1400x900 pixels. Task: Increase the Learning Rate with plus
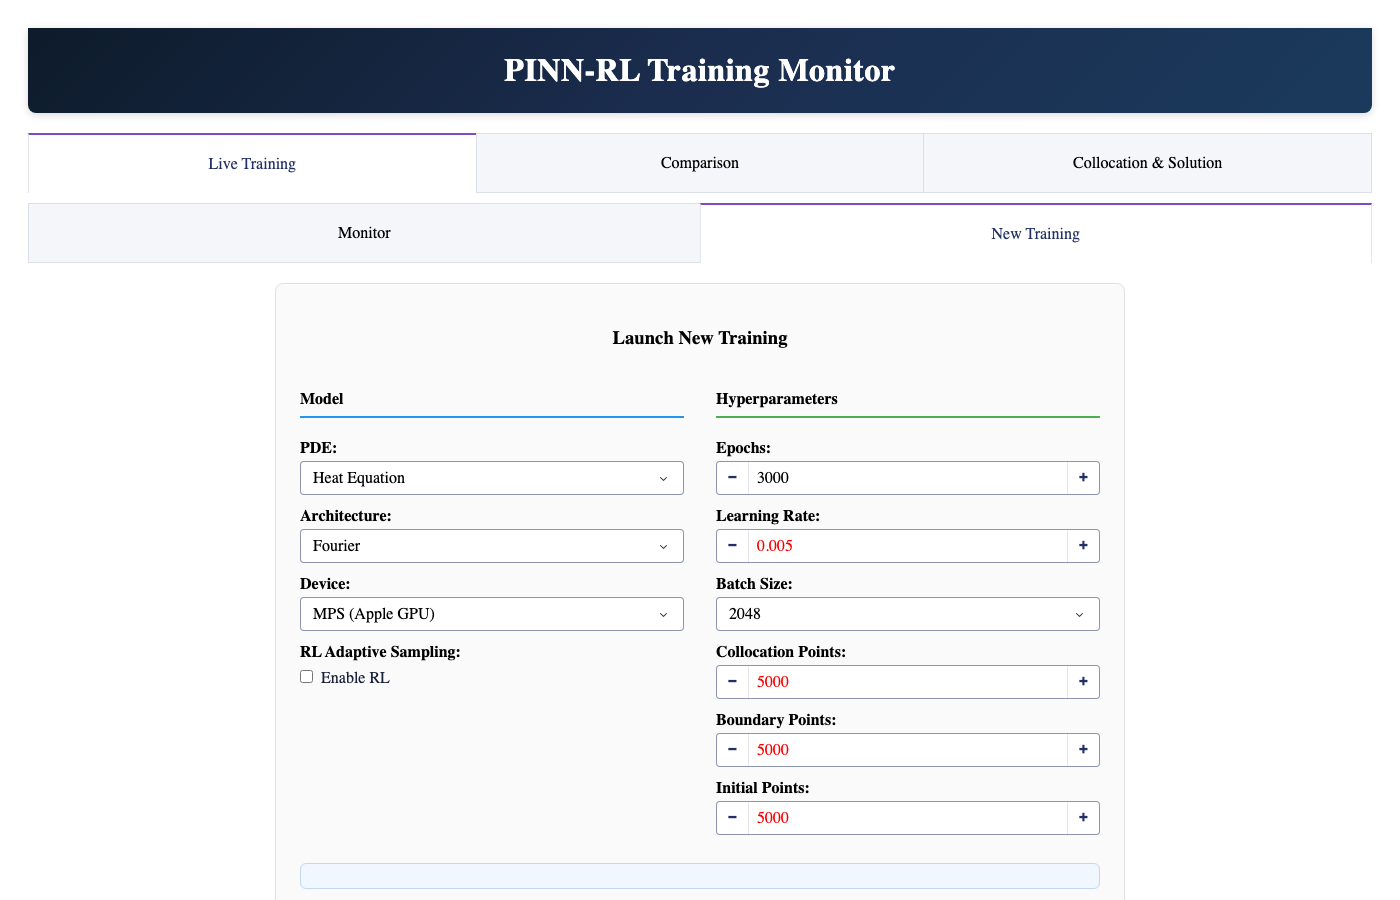[x=1083, y=546]
